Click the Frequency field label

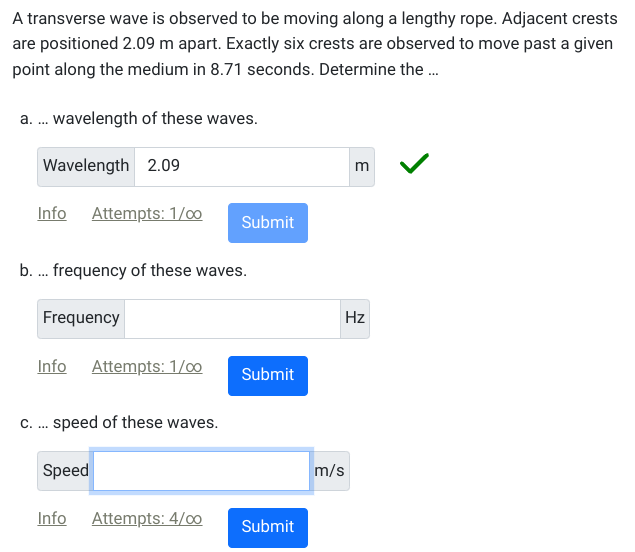coord(81,319)
